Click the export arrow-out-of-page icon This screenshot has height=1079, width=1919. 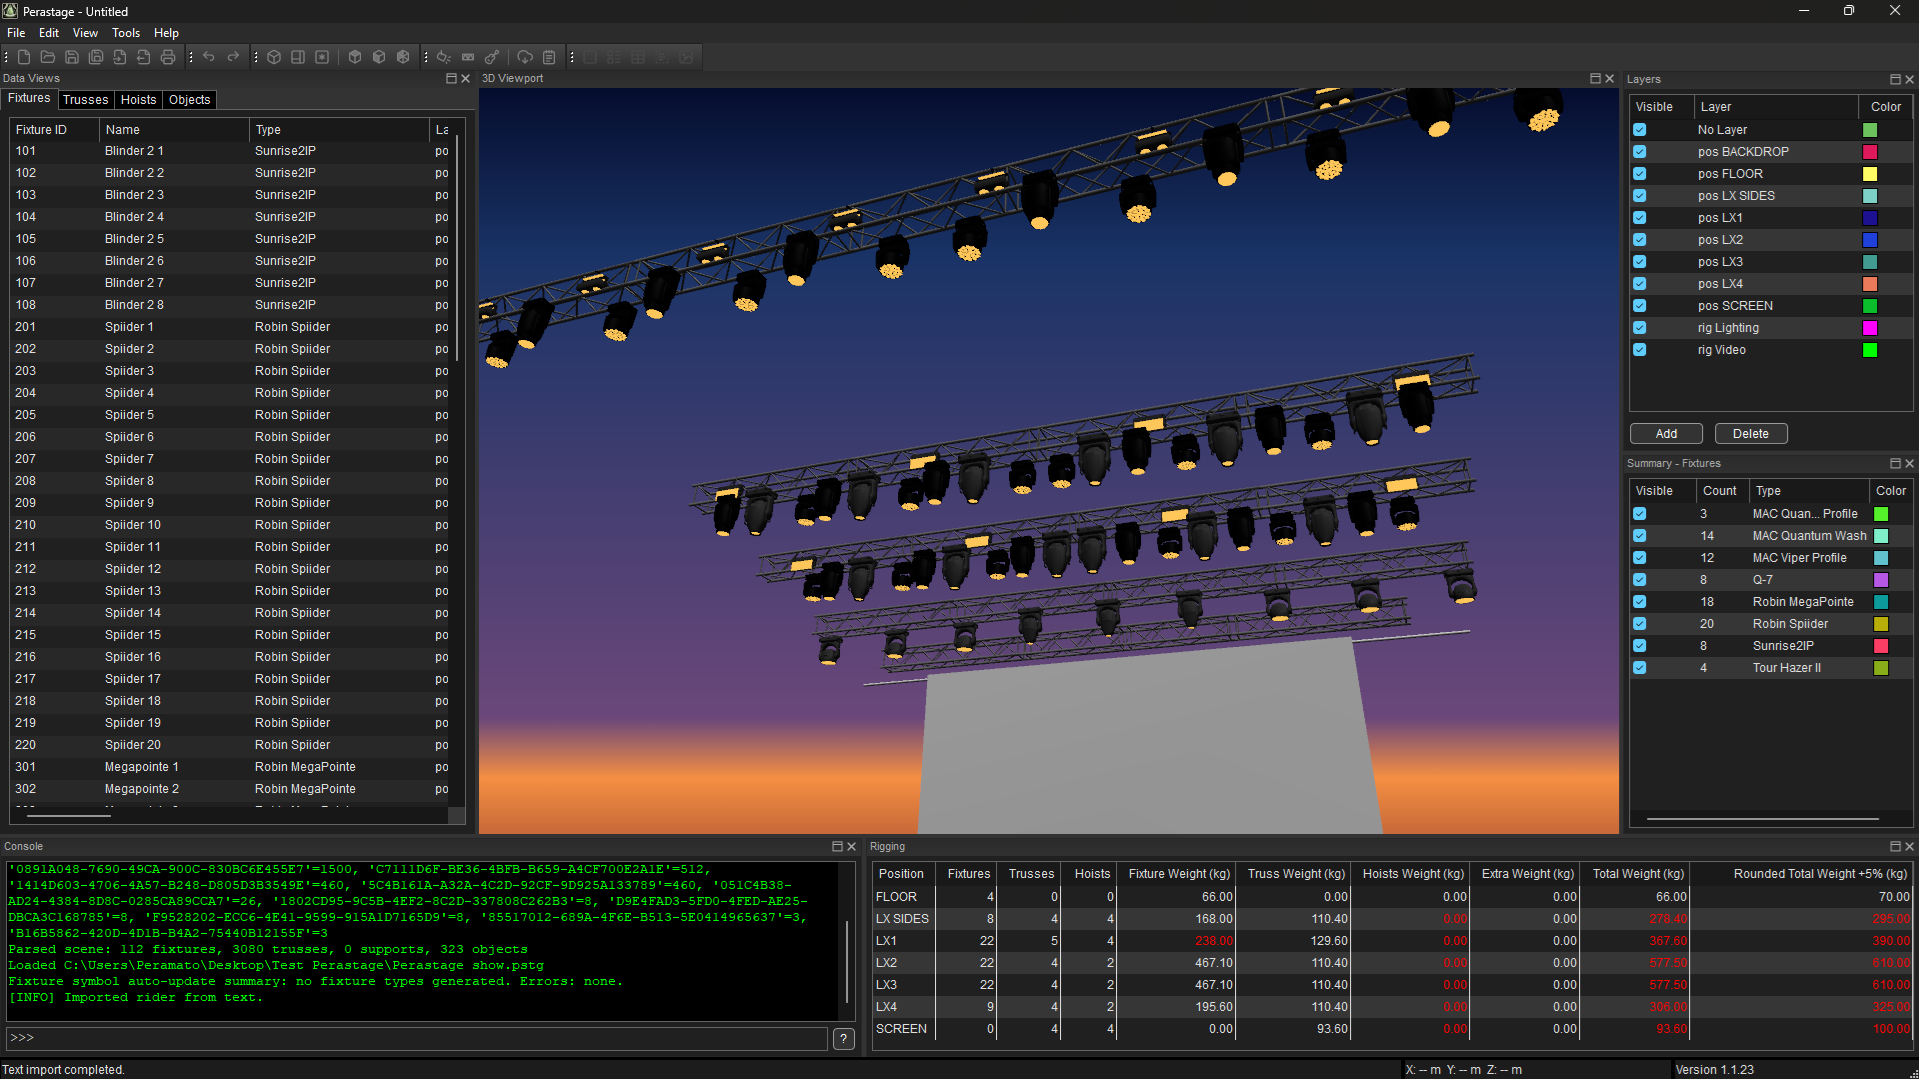144,57
